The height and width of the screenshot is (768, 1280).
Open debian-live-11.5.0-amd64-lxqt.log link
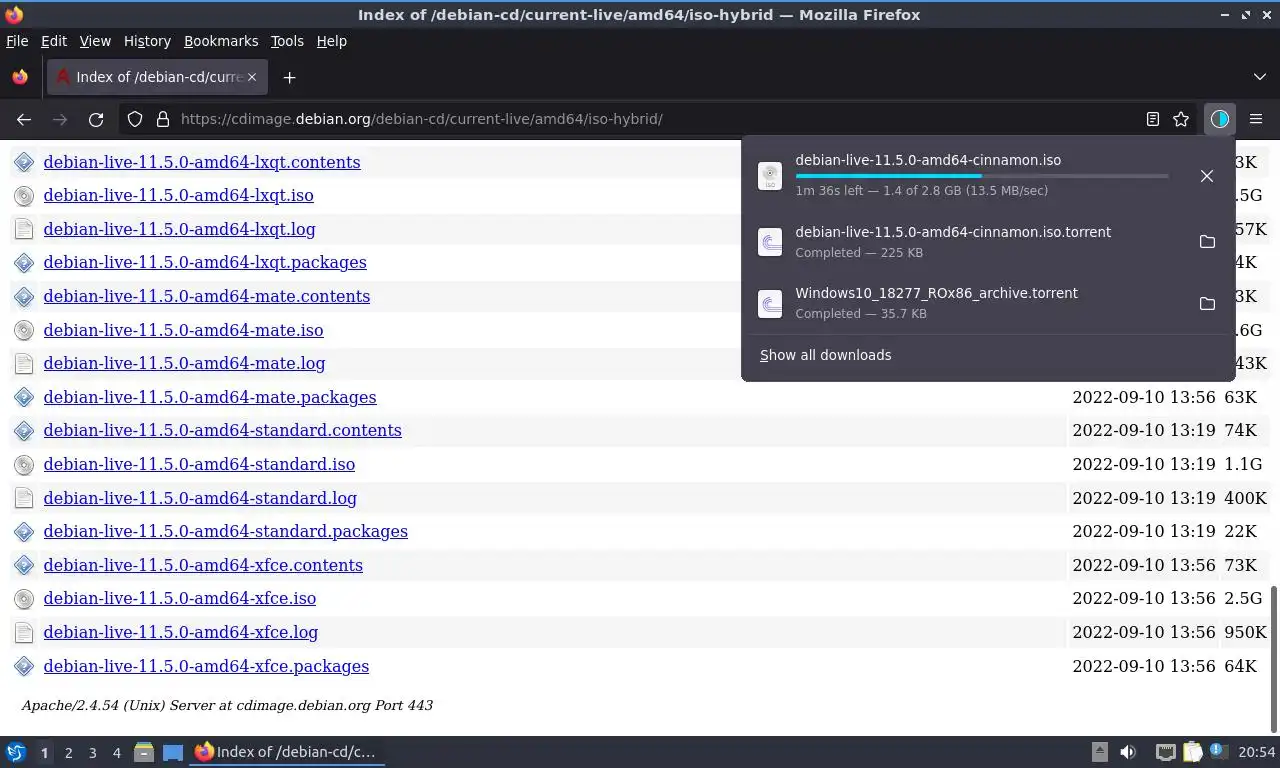tap(179, 229)
